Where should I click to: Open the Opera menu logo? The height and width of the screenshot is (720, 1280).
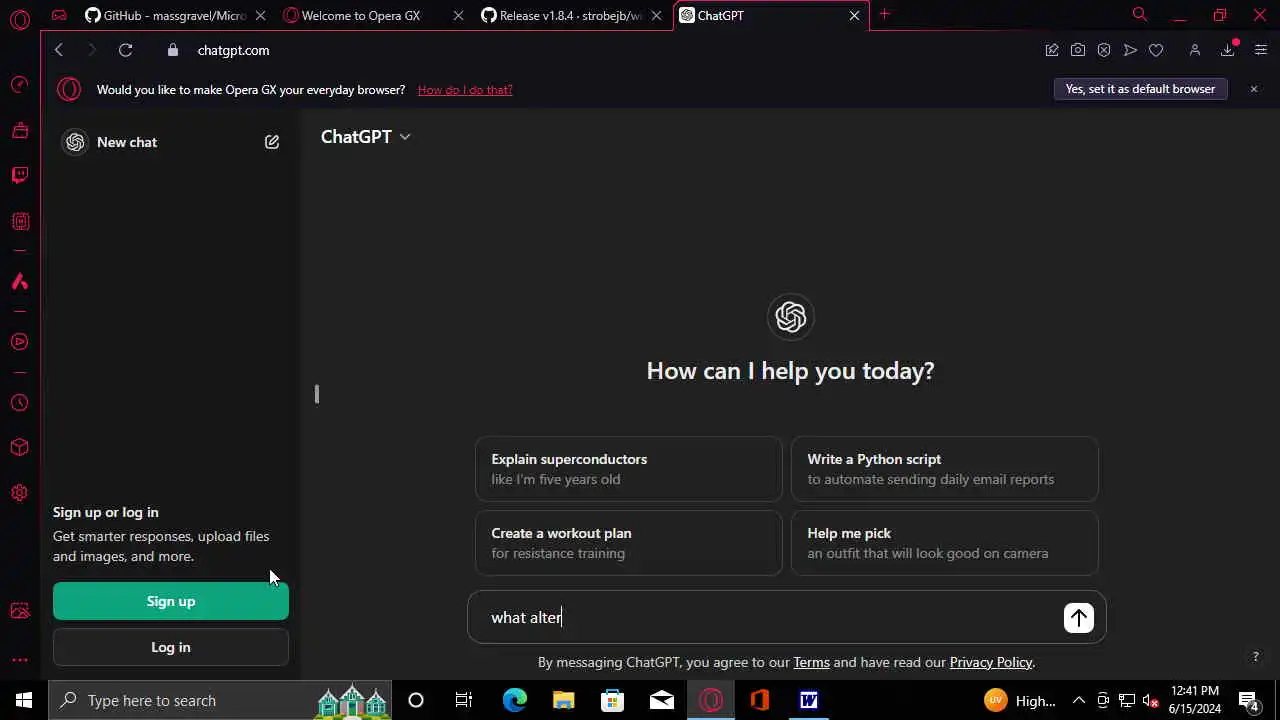(19, 19)
